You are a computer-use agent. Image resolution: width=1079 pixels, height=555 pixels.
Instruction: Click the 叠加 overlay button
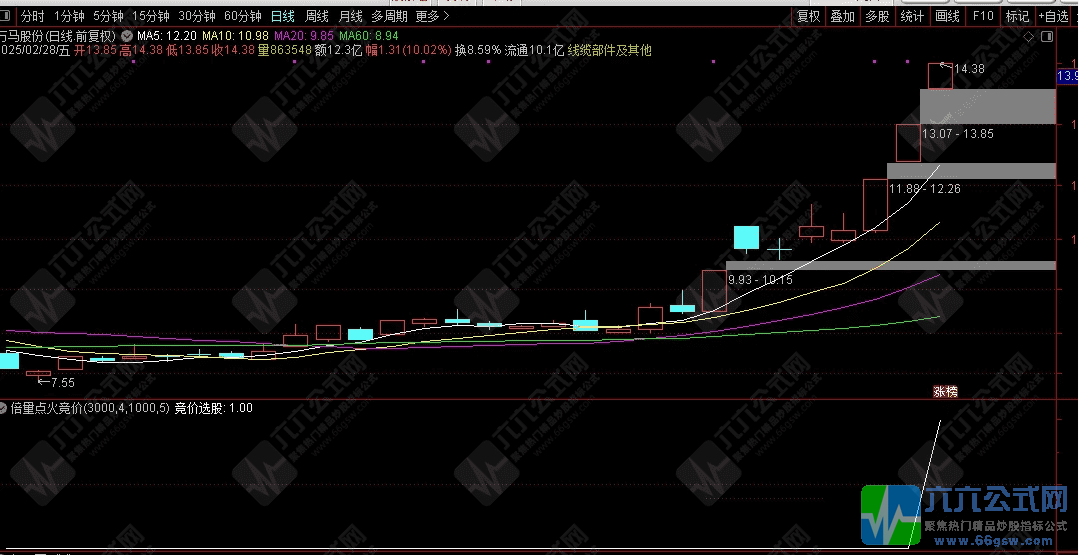(x=843, y=16)
